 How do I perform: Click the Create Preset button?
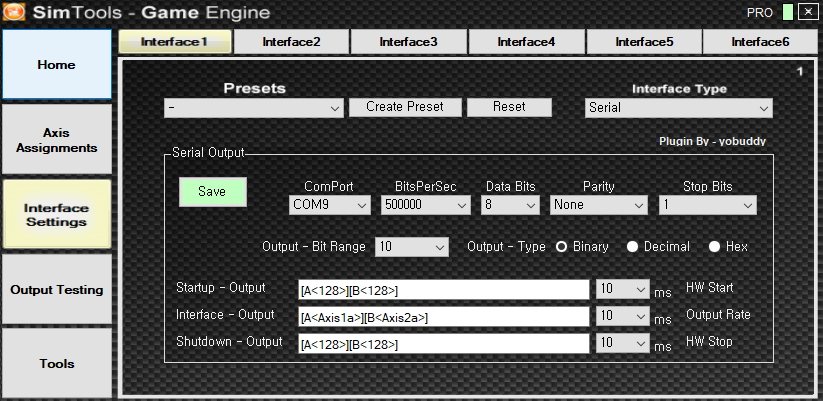coord(405,107)
